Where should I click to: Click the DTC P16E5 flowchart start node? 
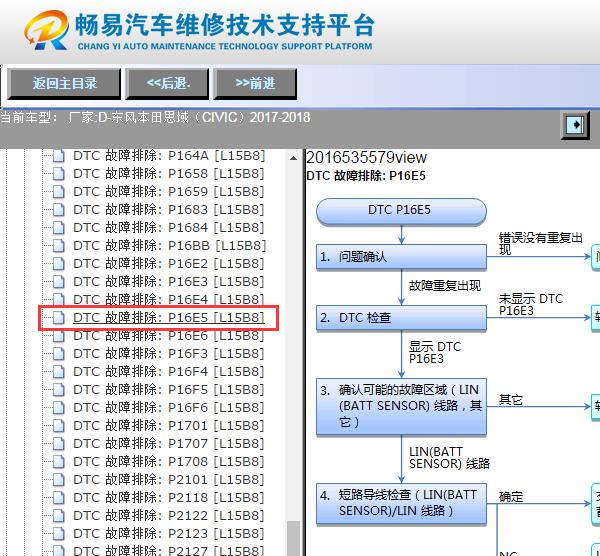[x=401, y=211]
